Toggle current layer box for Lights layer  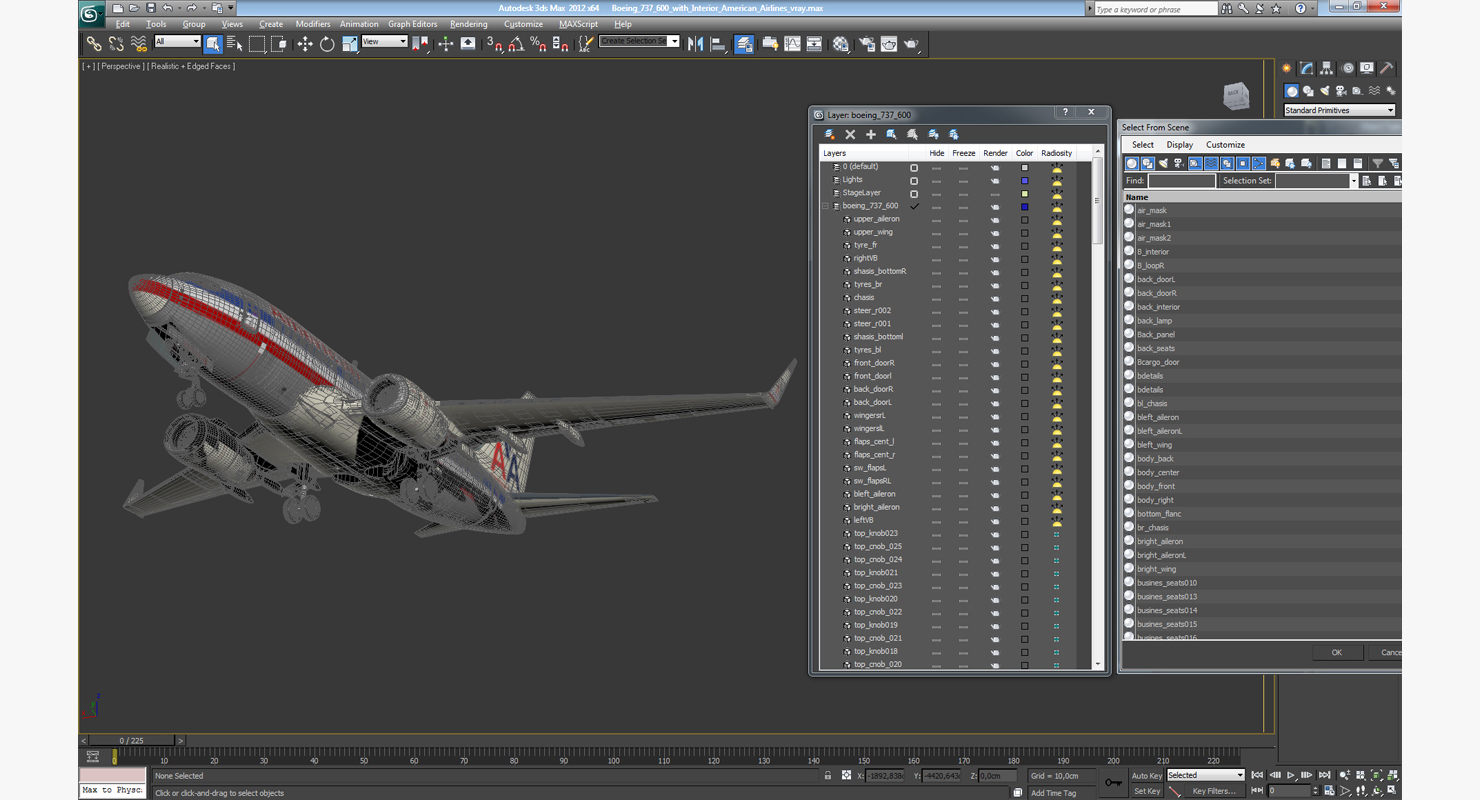[913, 181]
